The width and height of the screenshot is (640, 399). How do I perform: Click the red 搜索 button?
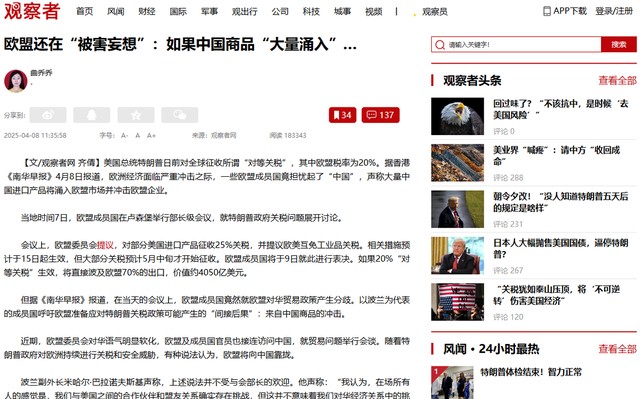point(619,44)
